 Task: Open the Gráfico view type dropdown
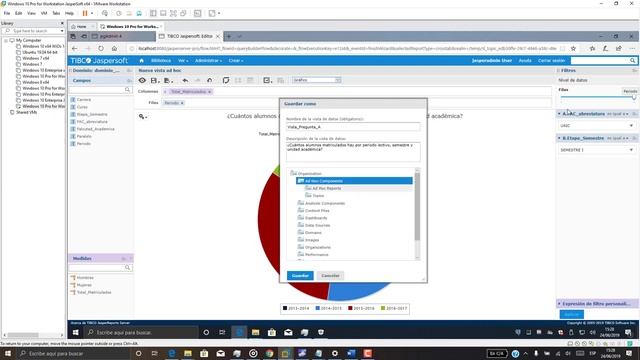coord(316,80)
